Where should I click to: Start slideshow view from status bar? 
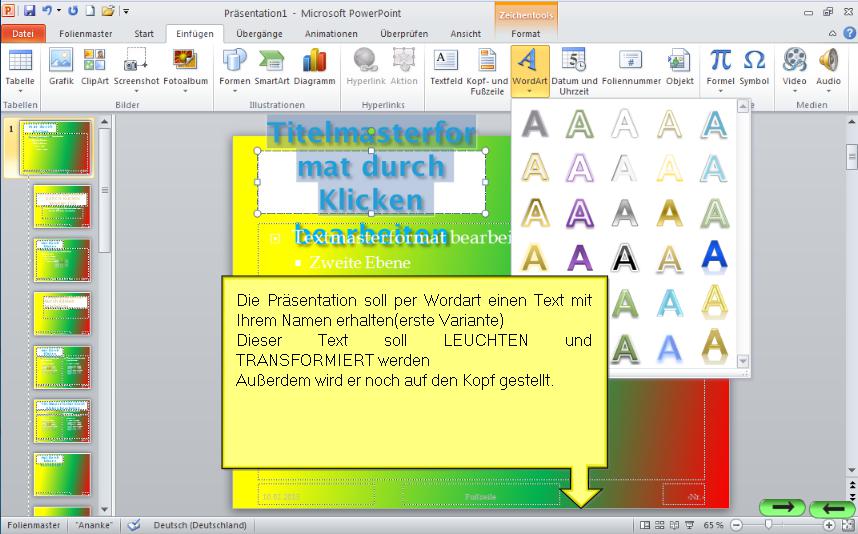[x=690, y=525]
